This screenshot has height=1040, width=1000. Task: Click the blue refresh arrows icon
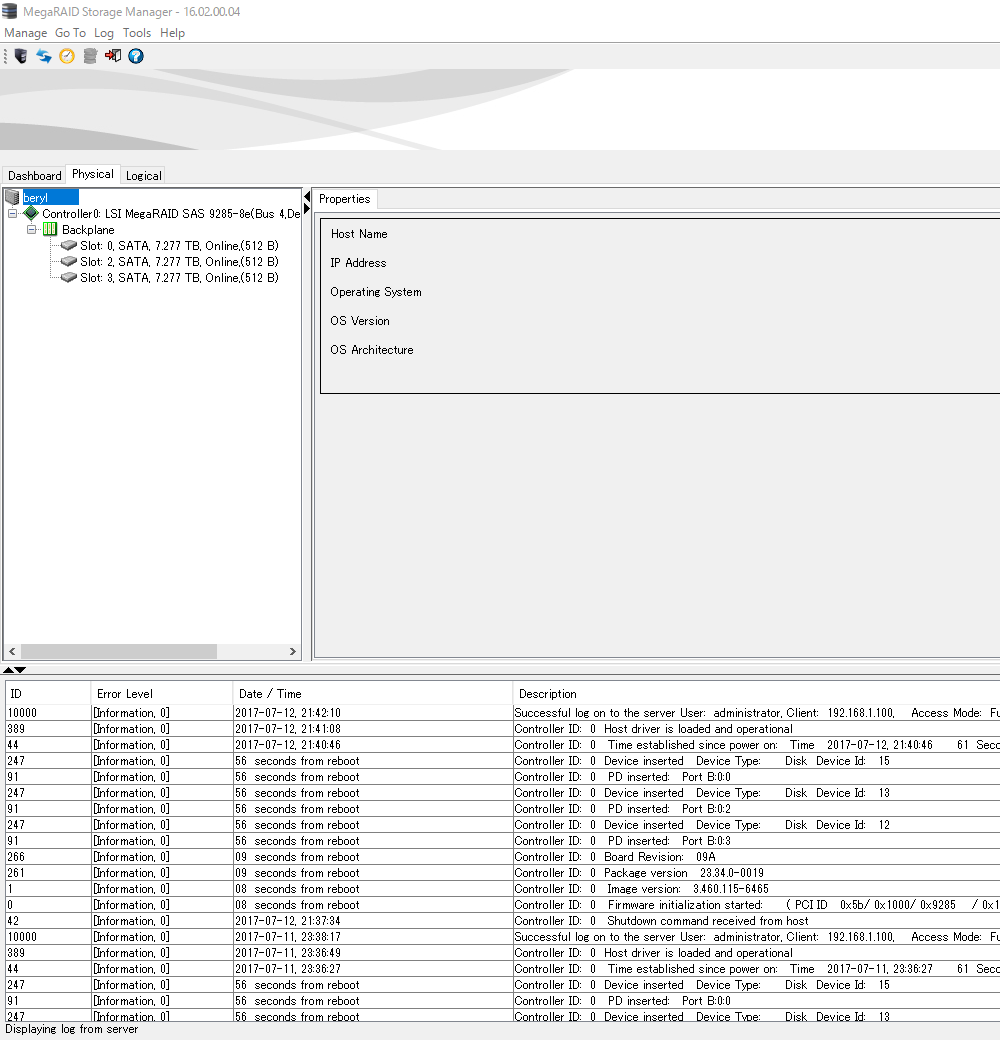pyautogui.click(x=44, y=56)
